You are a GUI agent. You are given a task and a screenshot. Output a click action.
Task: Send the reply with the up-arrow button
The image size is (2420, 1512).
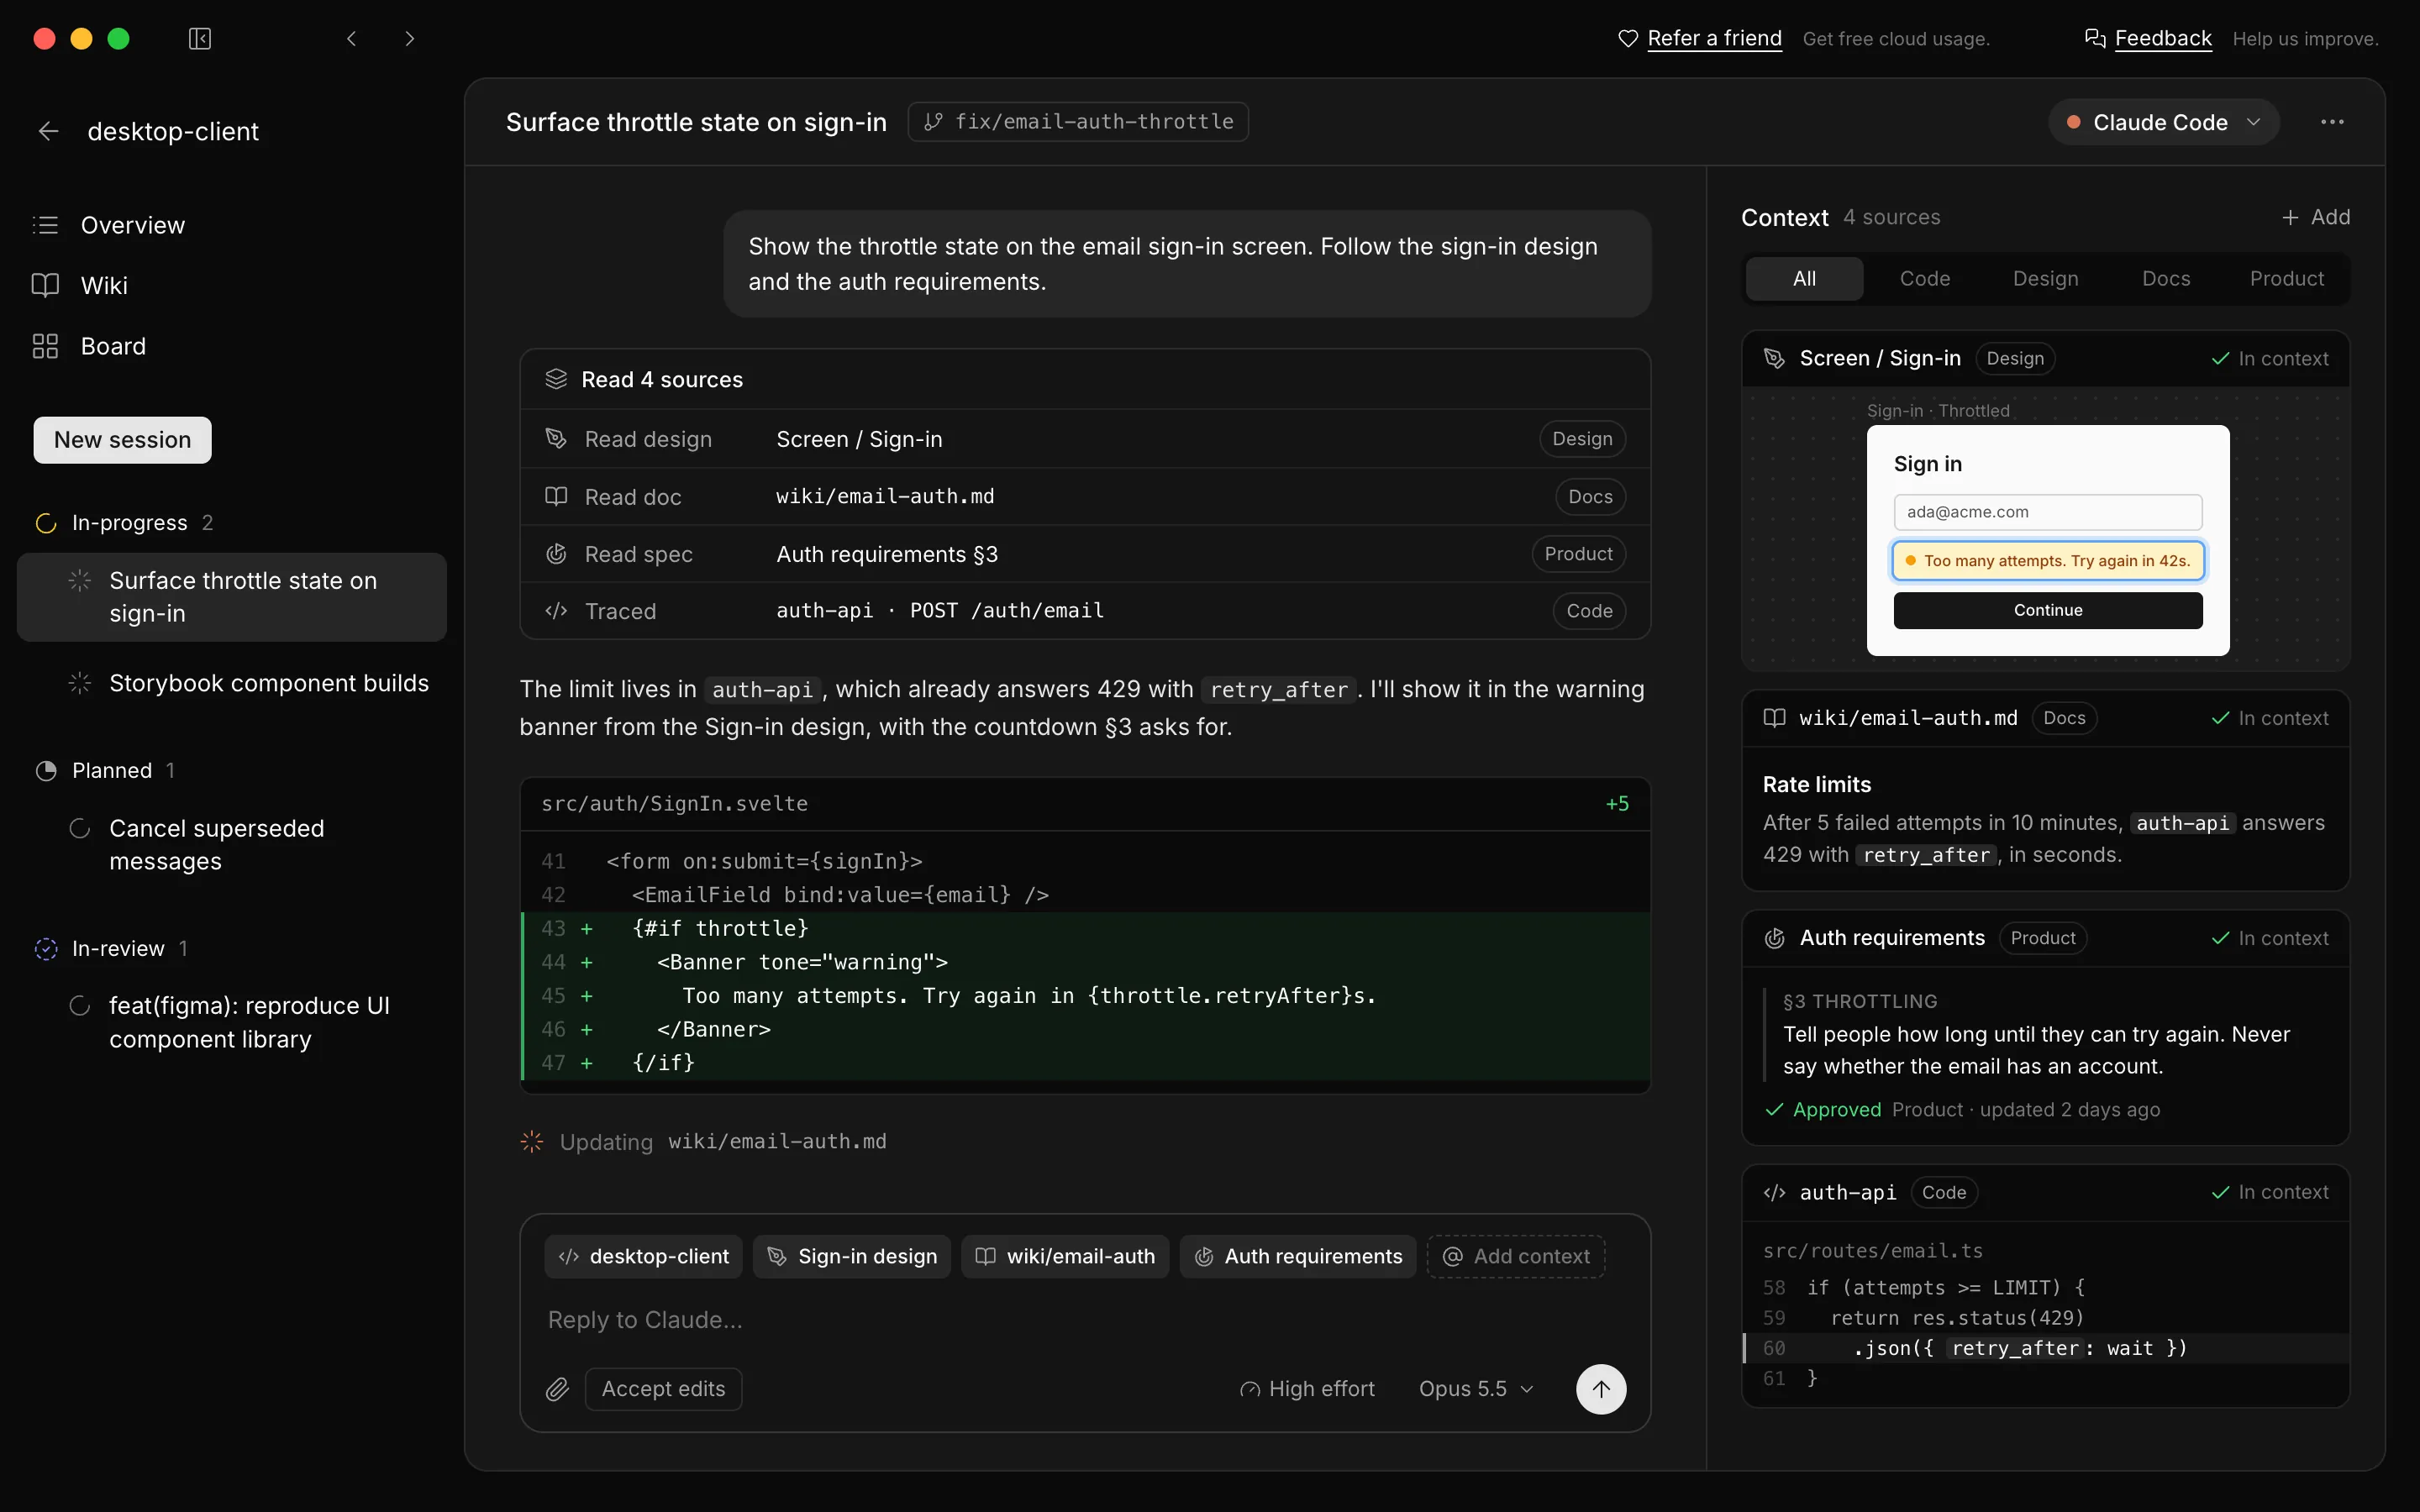(x=1601, y=1389)
